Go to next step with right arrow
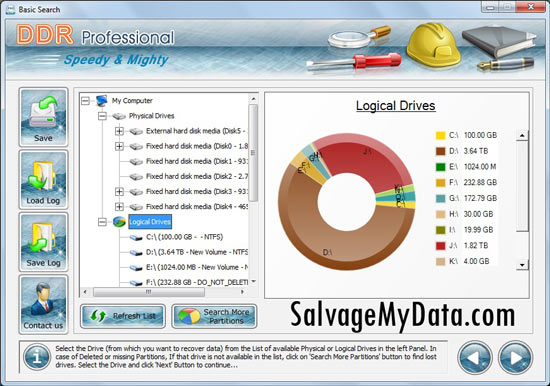Image resolution: width=550 pixels, height=386 pixels. coord(515,358)
